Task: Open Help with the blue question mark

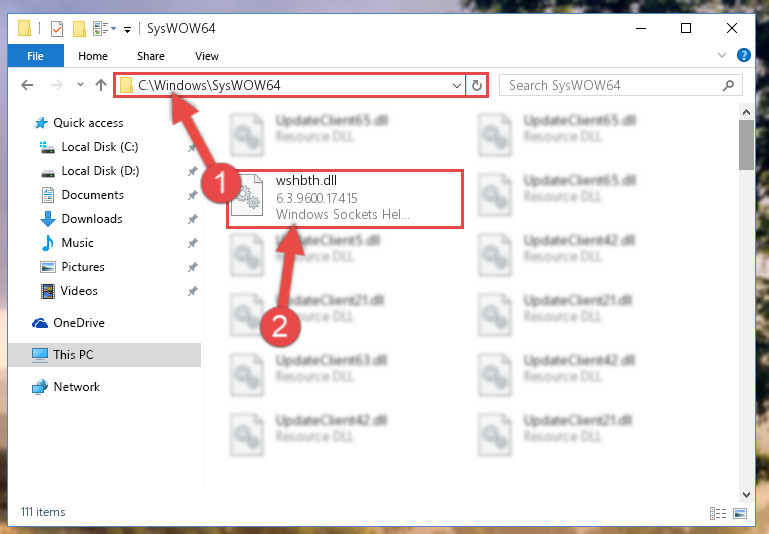Action: 743,55
